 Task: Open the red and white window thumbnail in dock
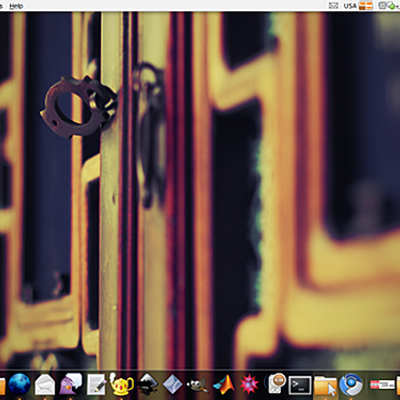point(382,384)
